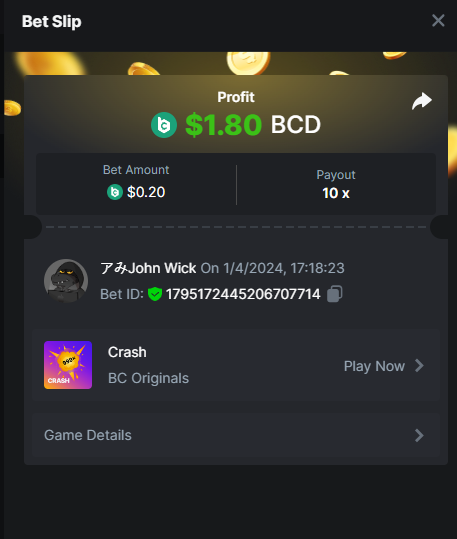Screen dimensions: 457x539
Task: Click the $0.20 bet amount value
Action: [146, 192]
